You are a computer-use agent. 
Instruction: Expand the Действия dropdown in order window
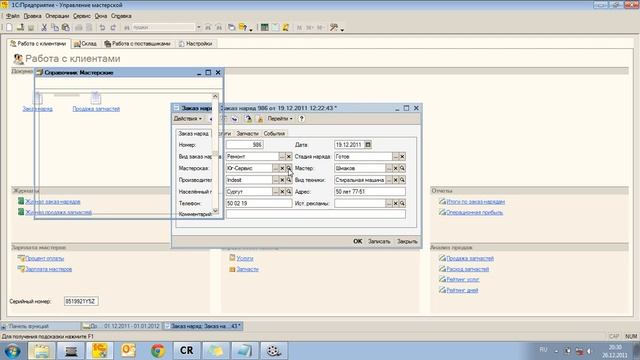(x=188, y=119)
